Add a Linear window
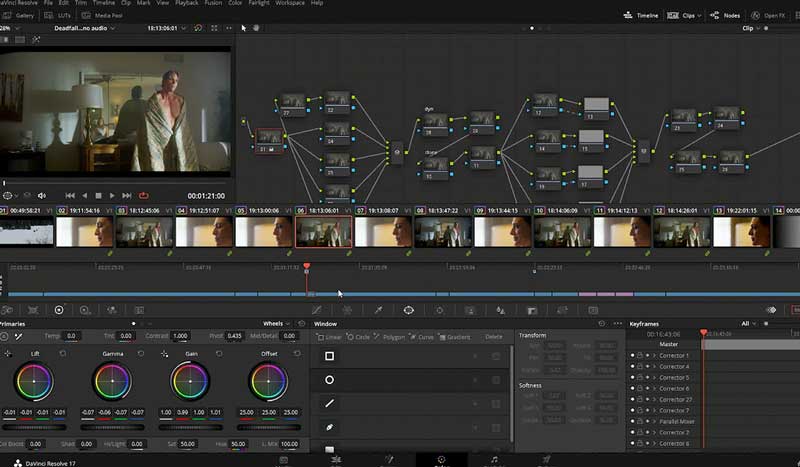Viewport: 800px width, 467px height. click(x=329, y=337)
